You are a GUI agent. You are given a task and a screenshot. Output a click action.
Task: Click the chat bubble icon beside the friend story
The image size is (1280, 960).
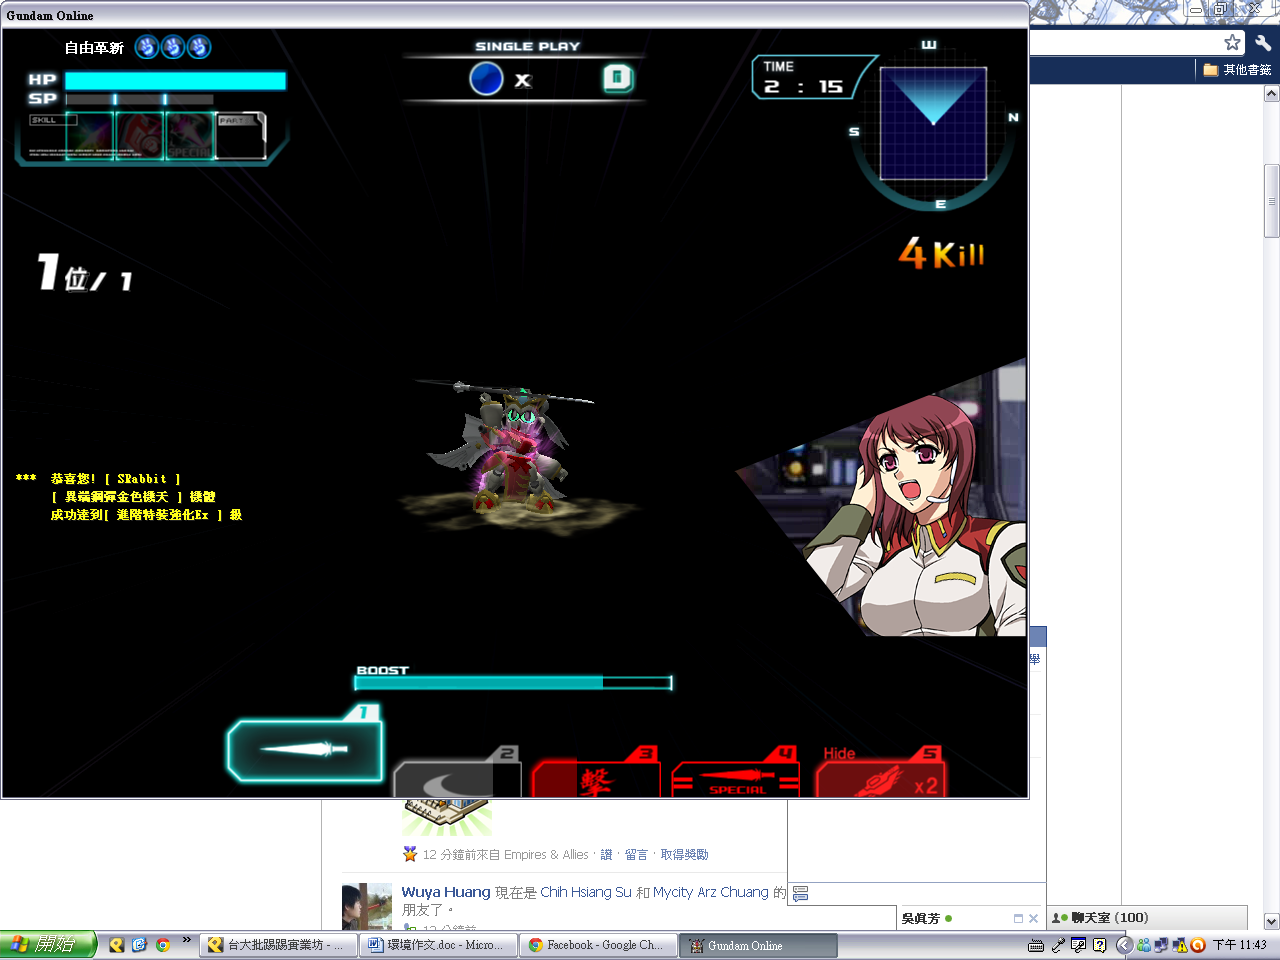coord(800,893)
